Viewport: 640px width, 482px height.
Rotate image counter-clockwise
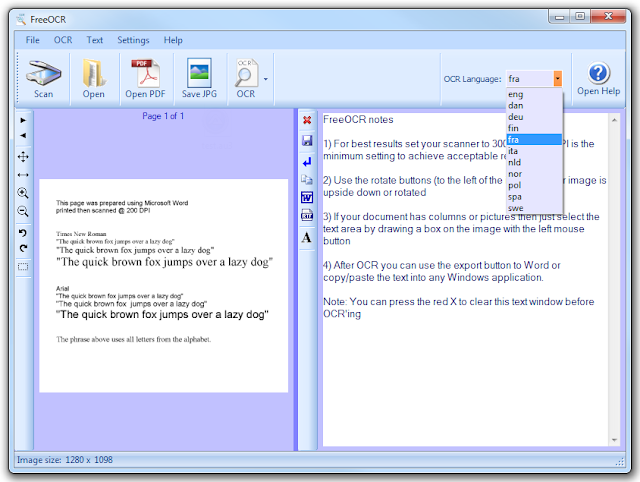coord(23,233)
